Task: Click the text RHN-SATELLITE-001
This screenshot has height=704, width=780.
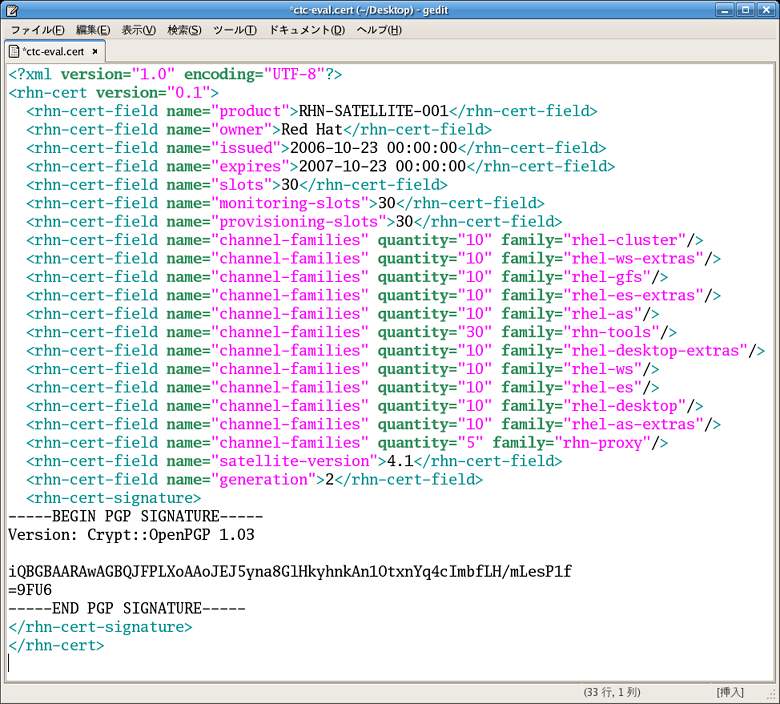Action: 373,111
